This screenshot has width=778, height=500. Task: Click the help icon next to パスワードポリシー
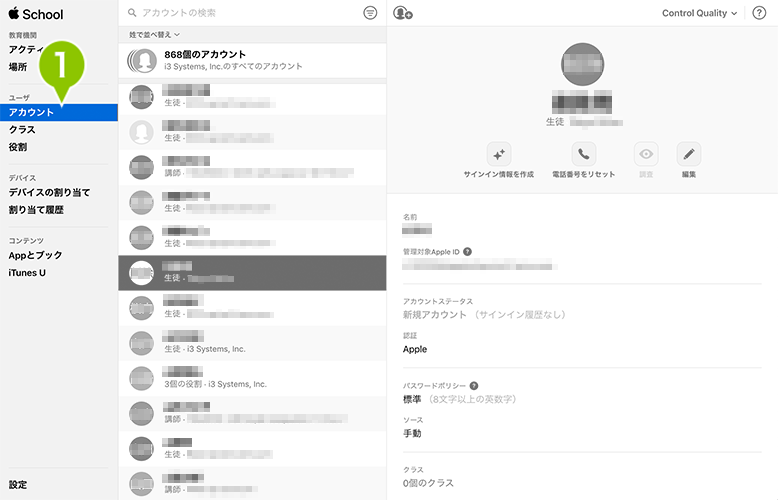click(474, 385)
